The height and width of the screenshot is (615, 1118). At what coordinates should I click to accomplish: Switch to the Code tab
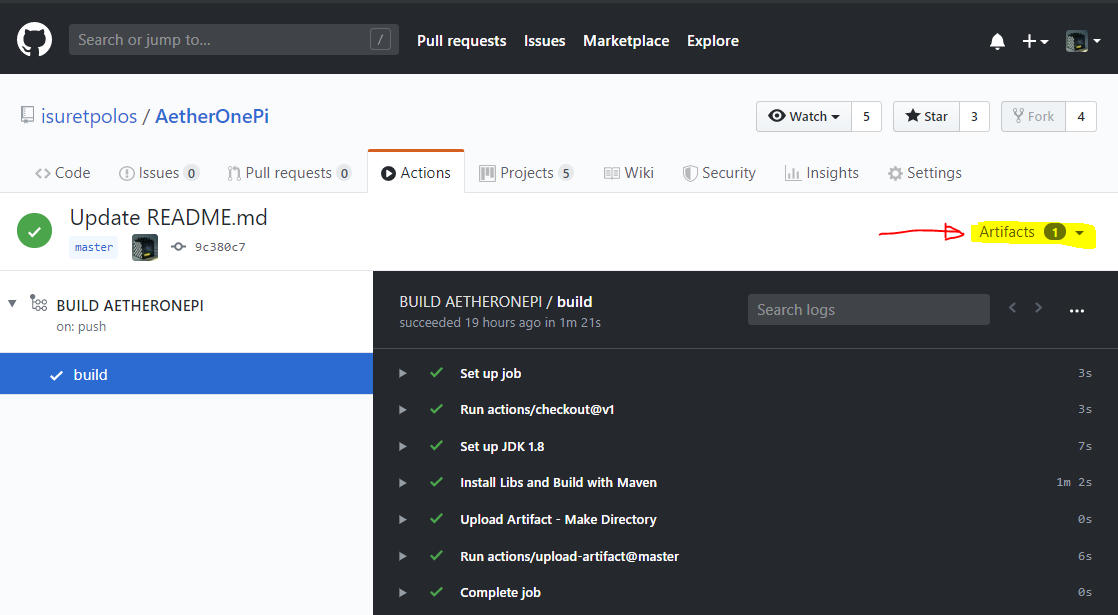(x=62, y=173)
